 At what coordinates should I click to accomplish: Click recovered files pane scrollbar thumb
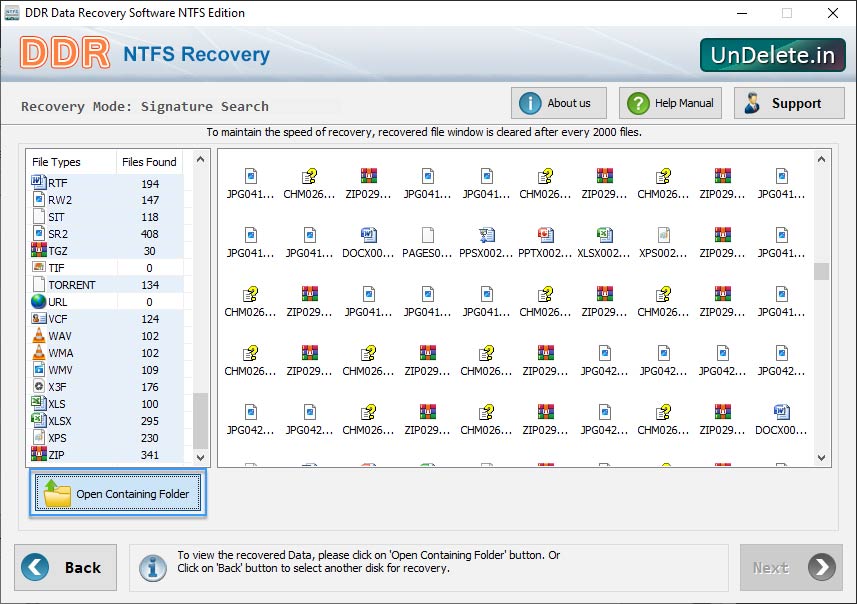tap(821, 271)
